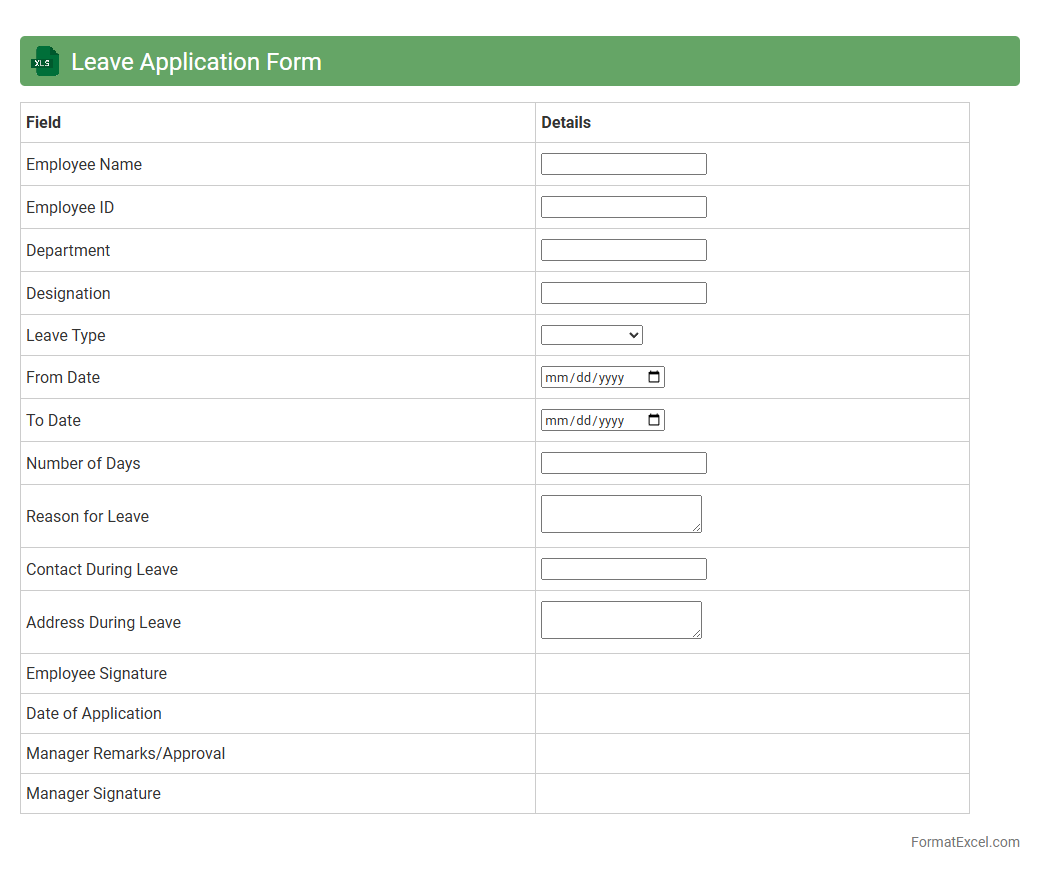Expand the Leave Type dropdown
1040x871 pixels.
click(591, 335)
